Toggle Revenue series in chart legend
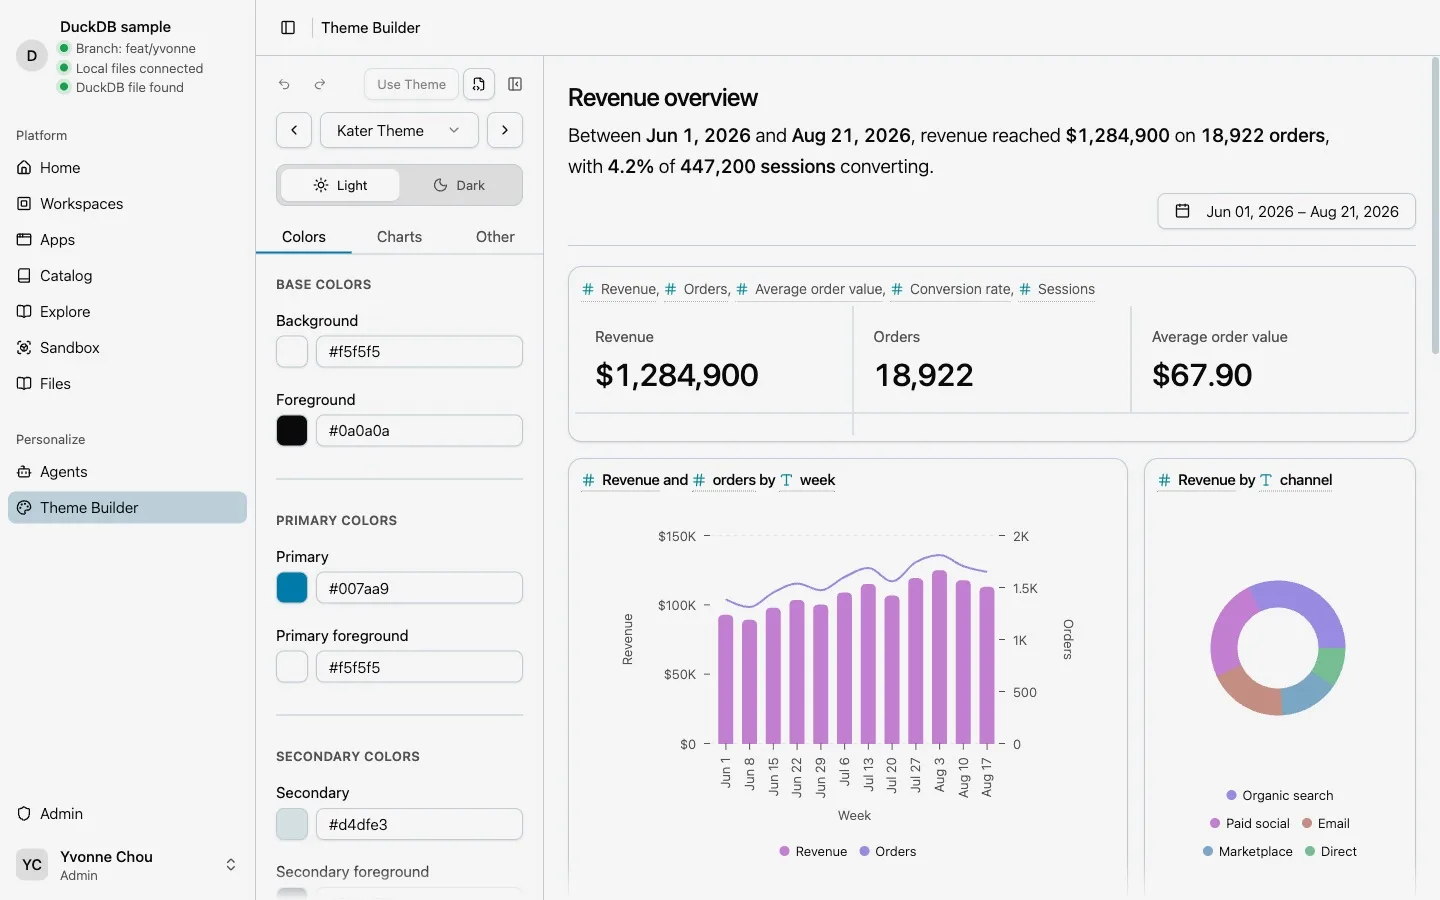The image size is (1440, 900). 813,852
